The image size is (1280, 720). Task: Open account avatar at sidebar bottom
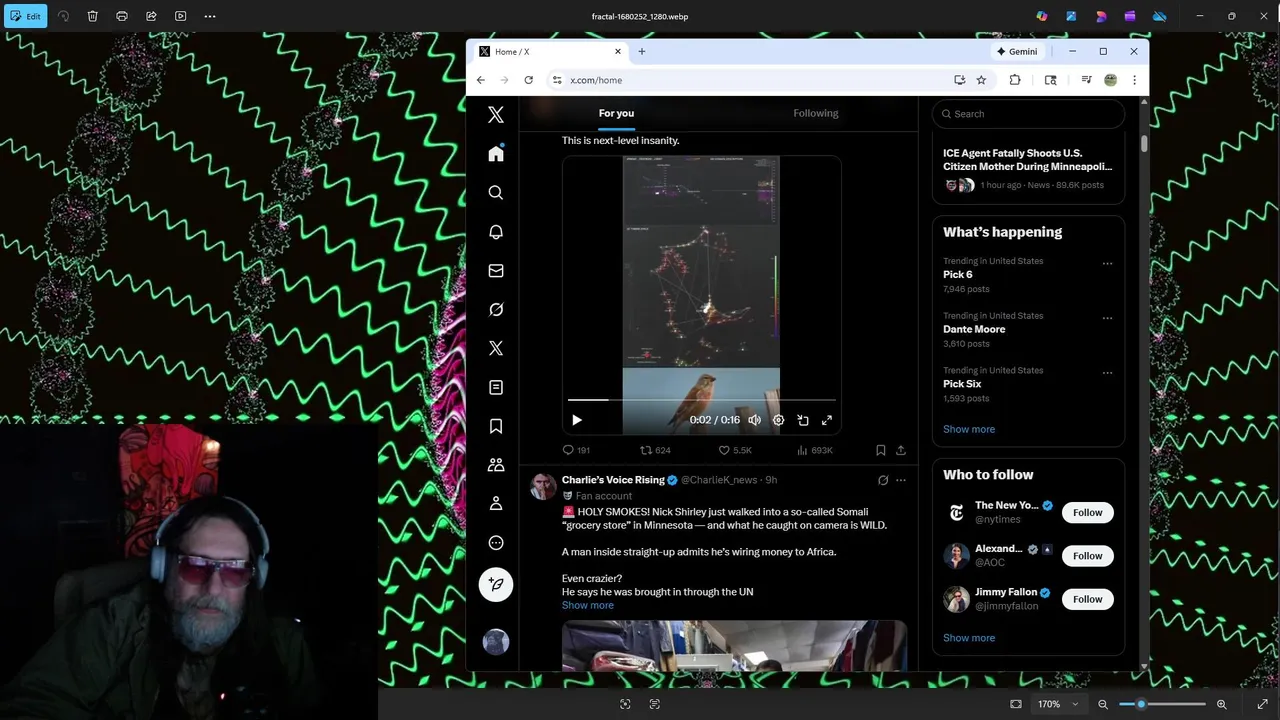click(496, 642)
